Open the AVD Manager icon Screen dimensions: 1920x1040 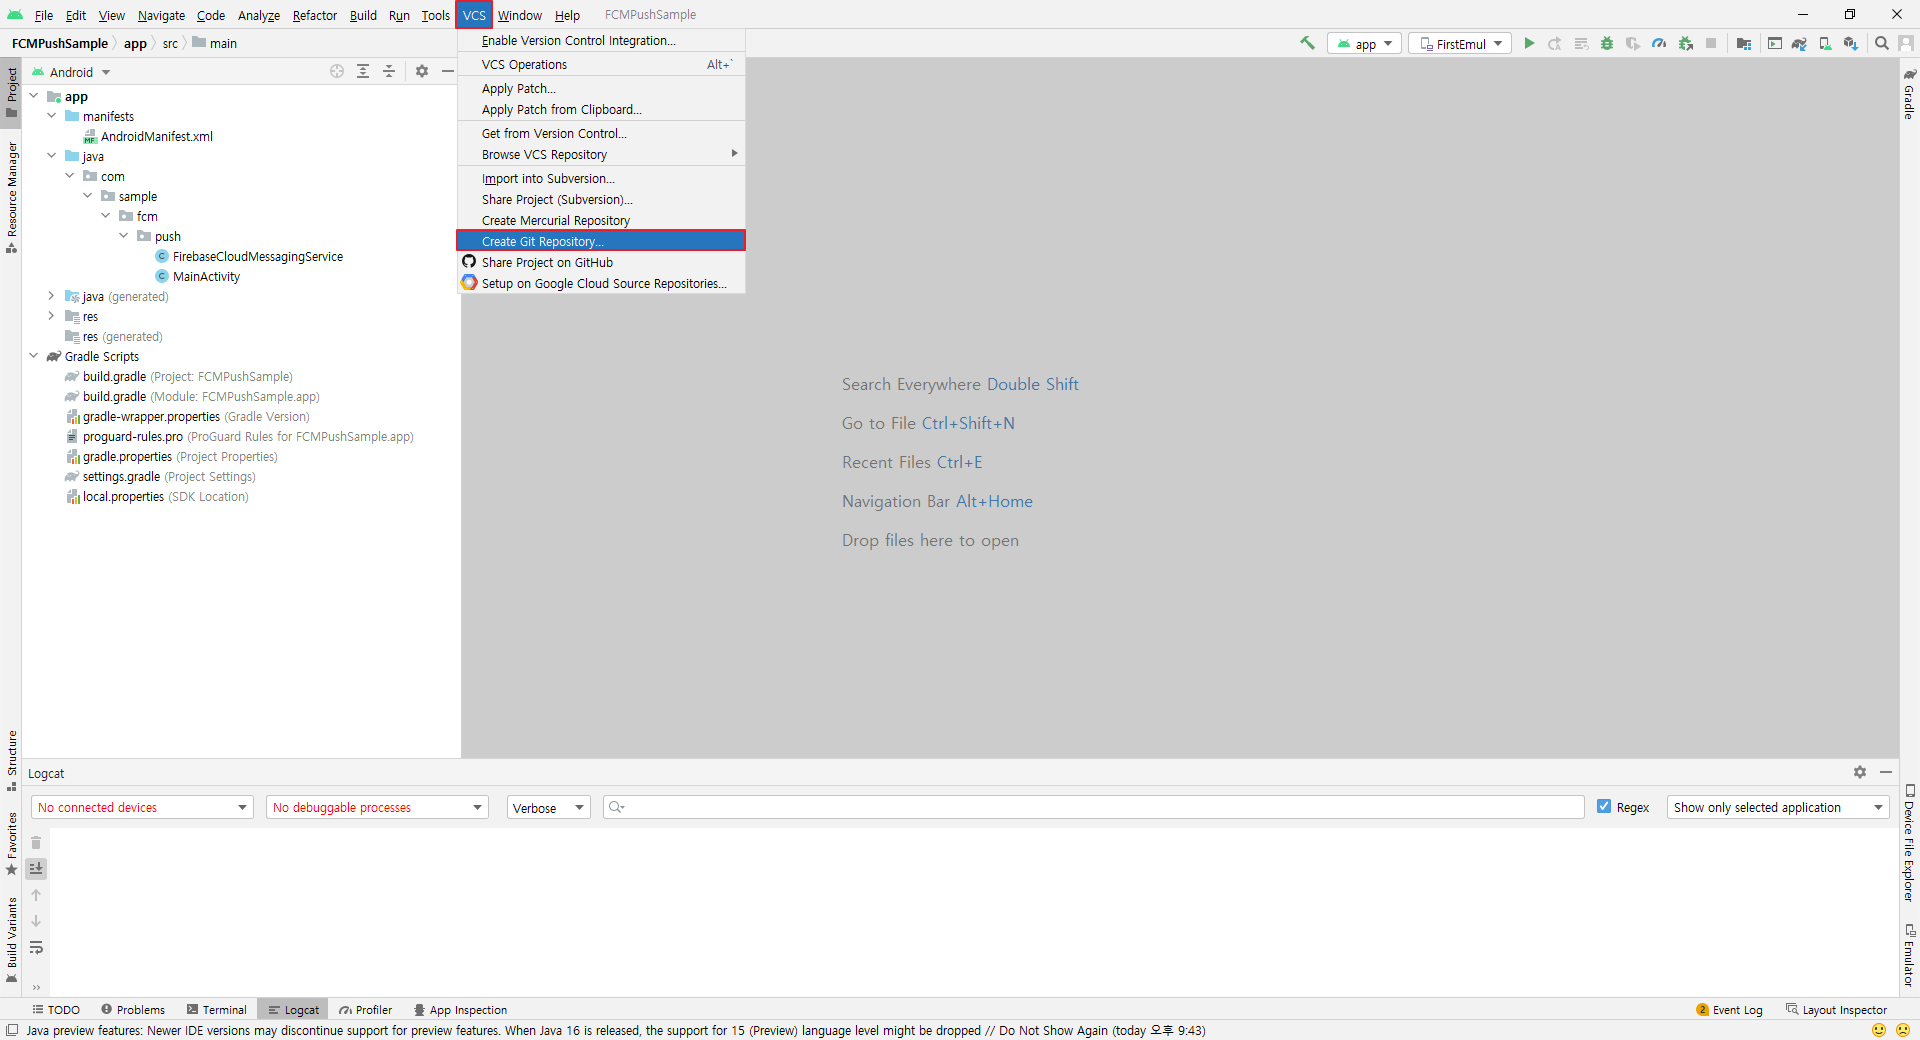coord(1825,43)
